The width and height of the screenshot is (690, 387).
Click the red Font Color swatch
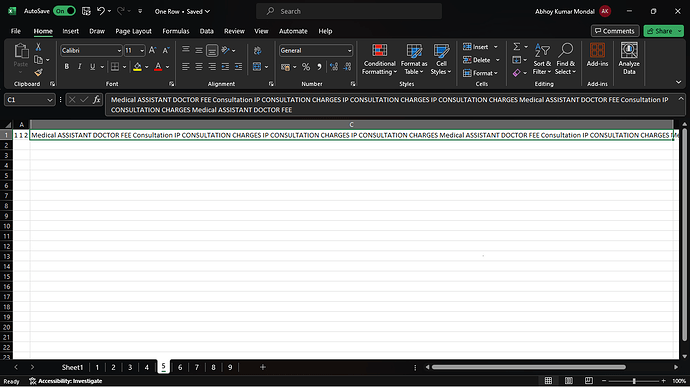pos(158,67)
